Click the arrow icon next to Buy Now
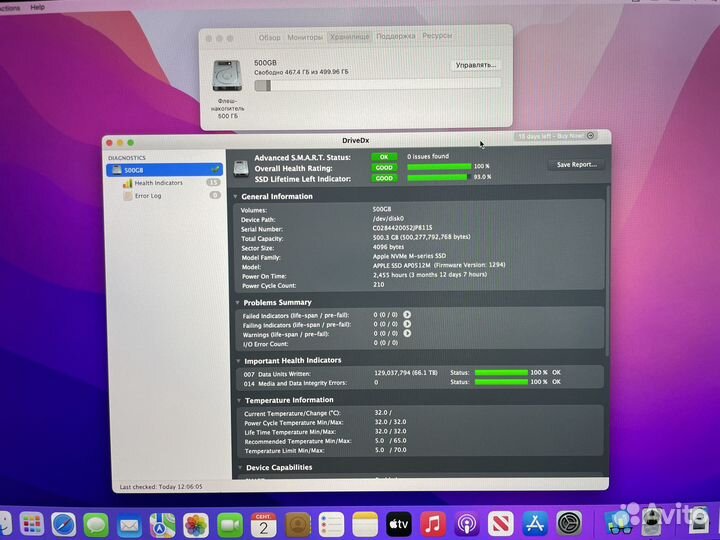Image resolution: width=720 pixels, height=540 pixels. [591, 135]
